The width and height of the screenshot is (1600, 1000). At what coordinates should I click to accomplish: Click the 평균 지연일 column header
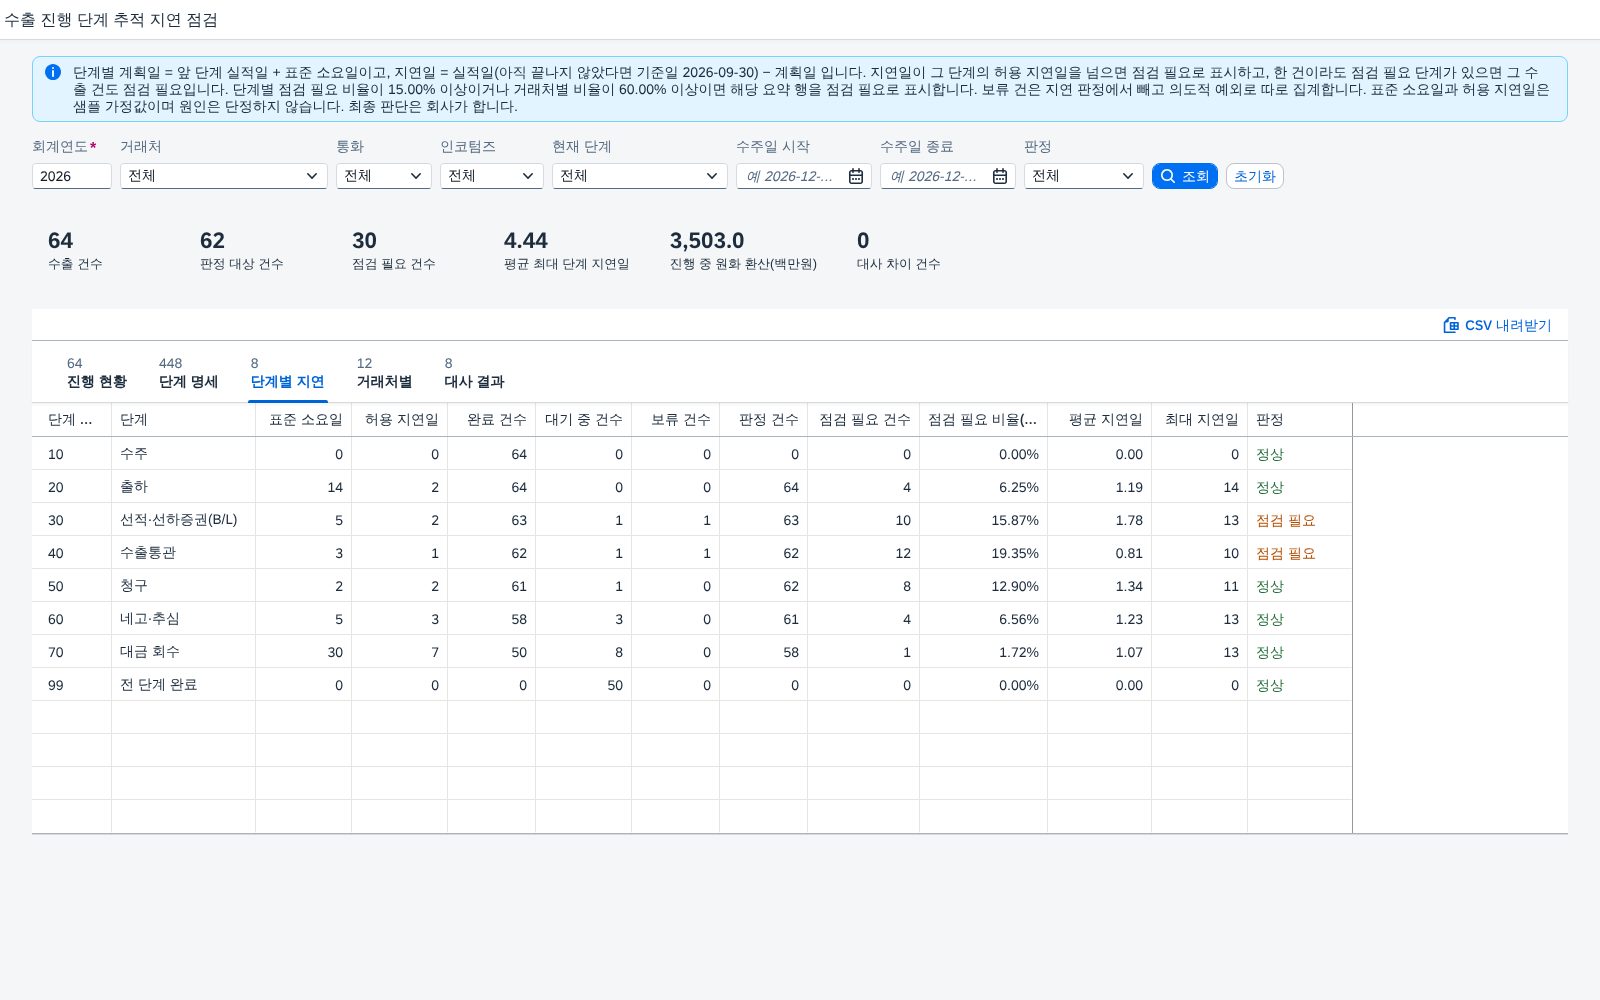coord(1100,420)
